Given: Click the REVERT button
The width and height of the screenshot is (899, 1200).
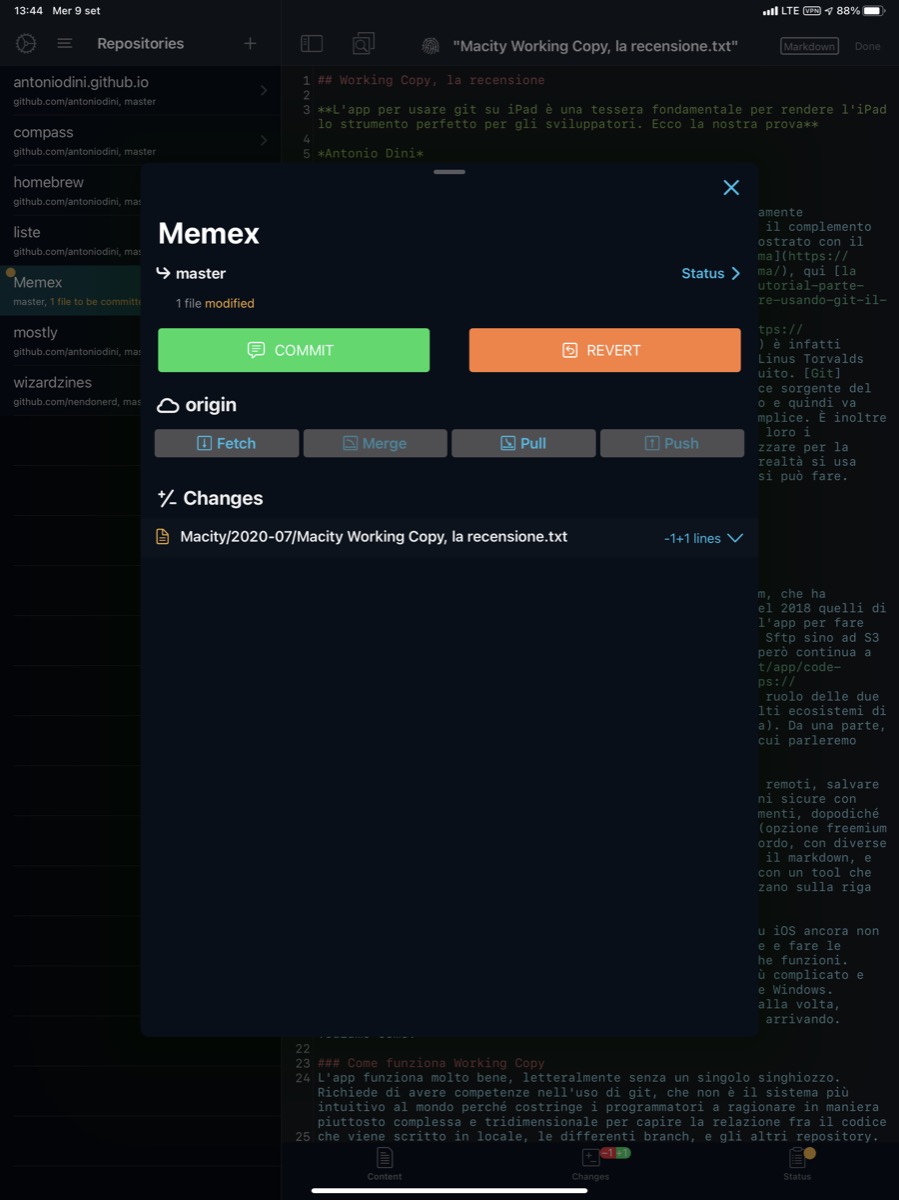Looking at the screenshot, I should pyautogui.click(x=605, y=350).
